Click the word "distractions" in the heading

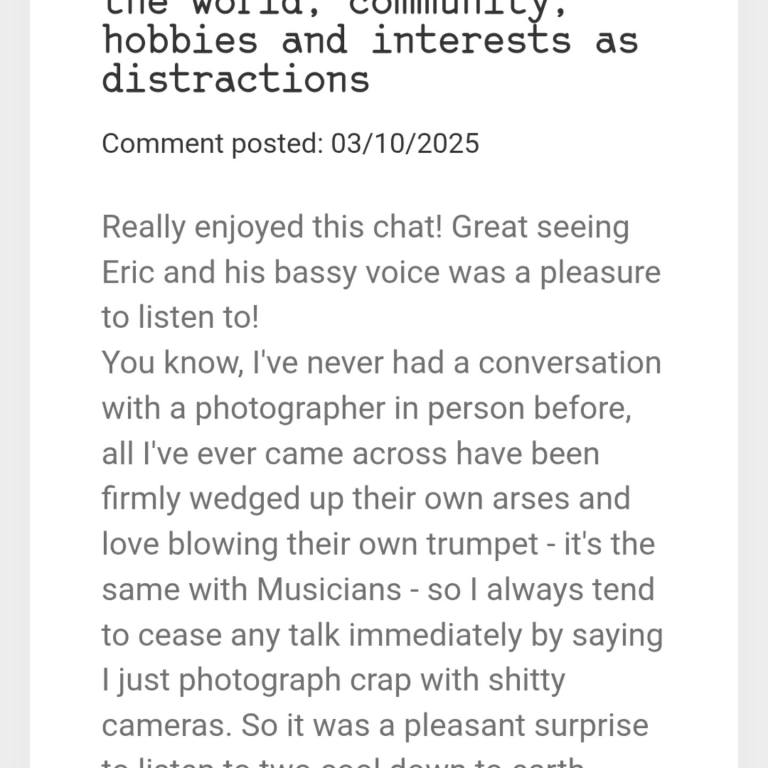tap(236, 79)
